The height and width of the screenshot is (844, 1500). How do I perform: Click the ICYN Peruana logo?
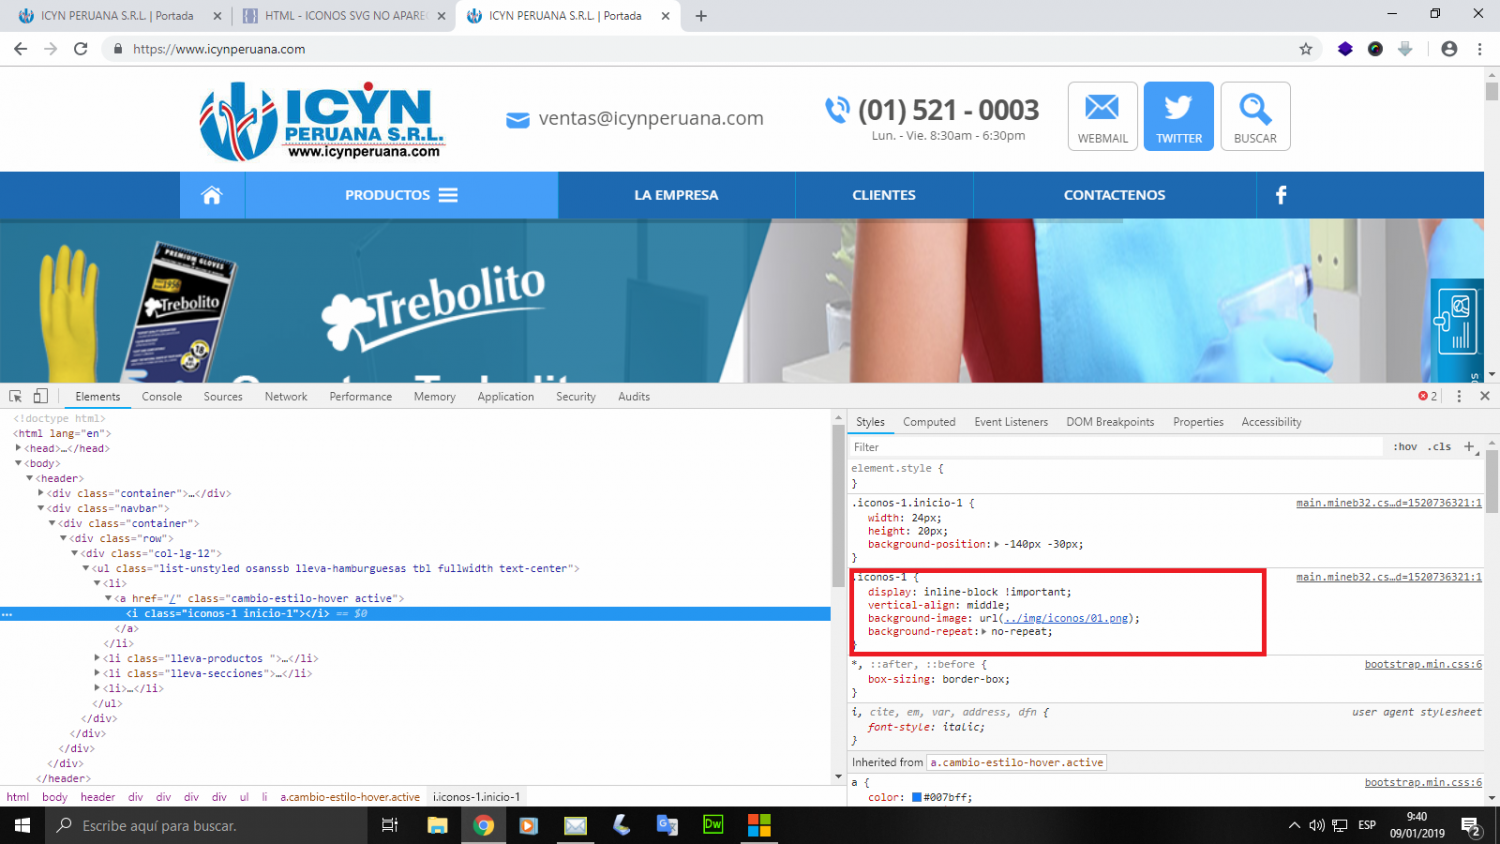tap(322, 120)
